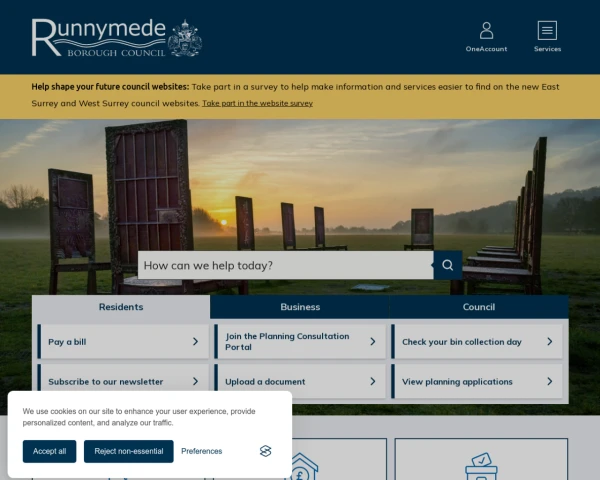Accept all cookies

click(x=49, y=451)
